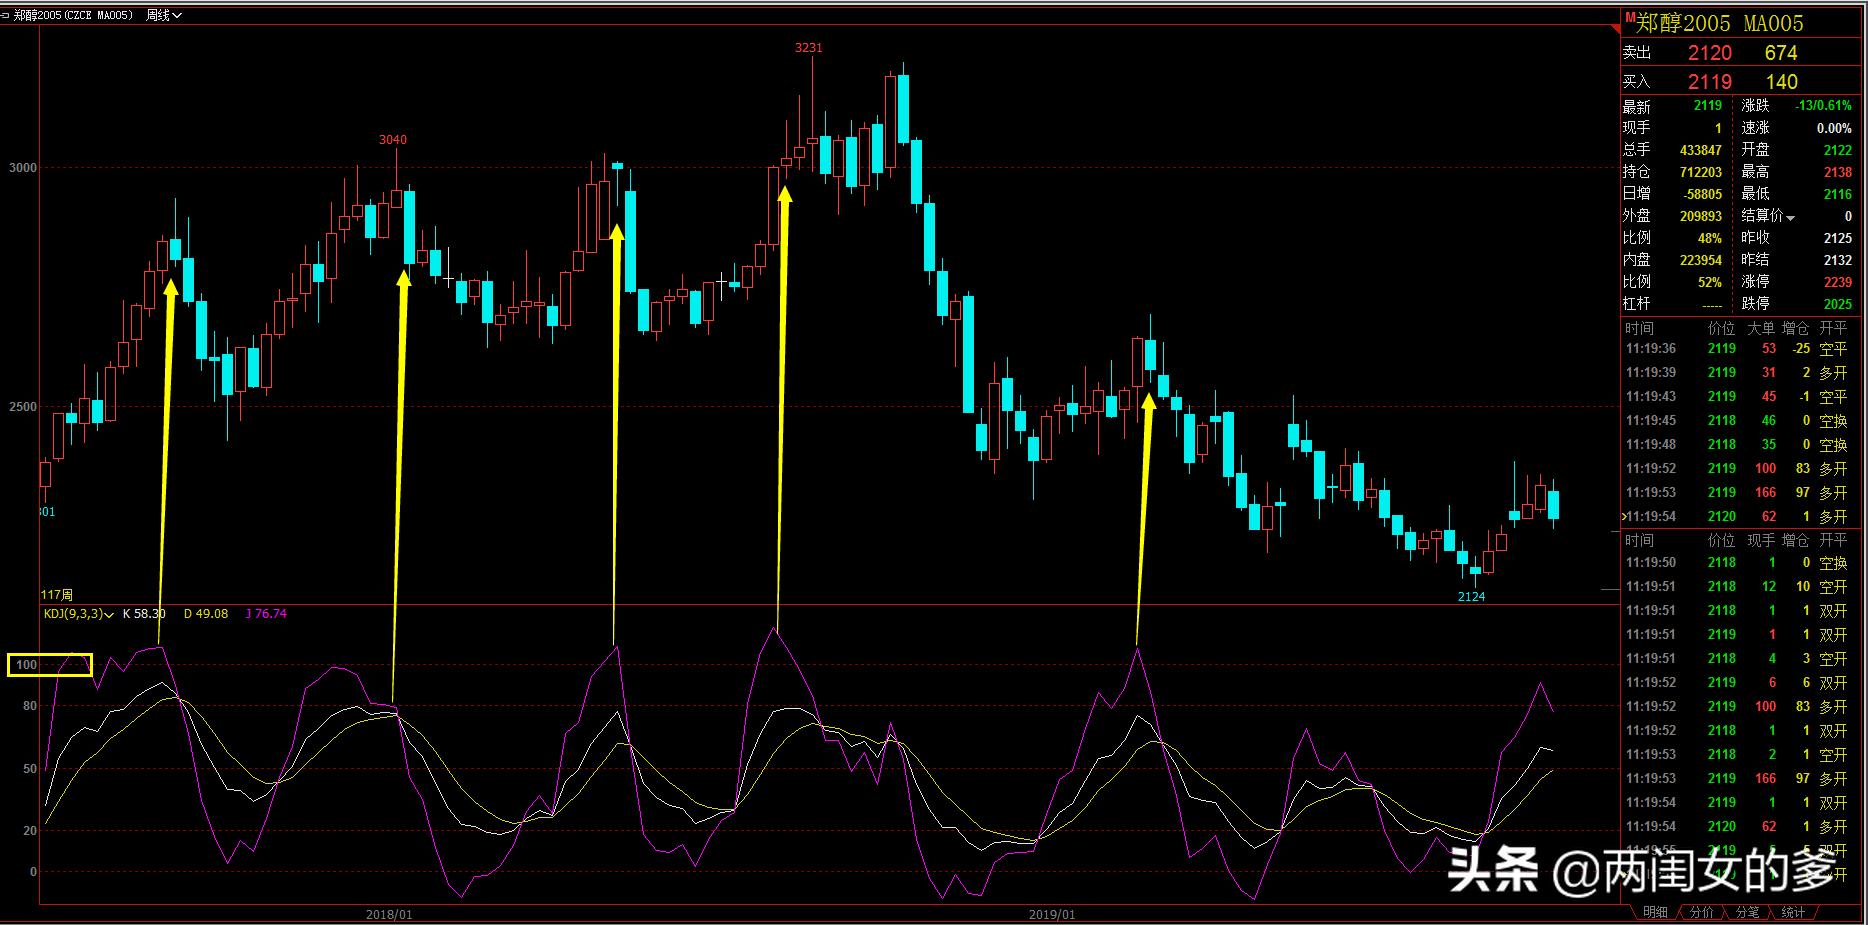Click the 外盘 value 209893
1868x925 pixels.
[x=1701, y=216]
